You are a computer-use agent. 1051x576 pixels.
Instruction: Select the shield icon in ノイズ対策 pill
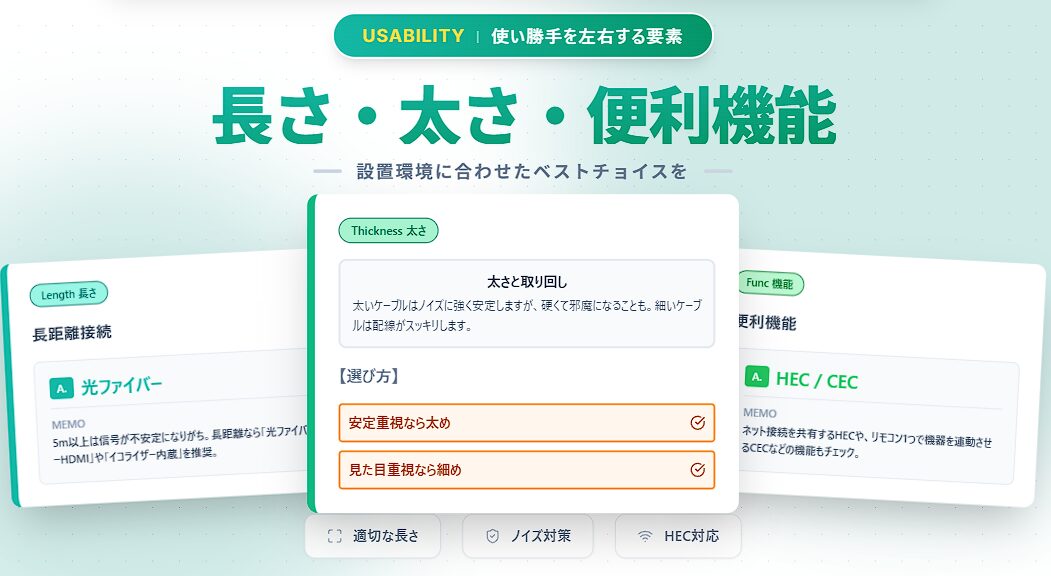point(491,536)
